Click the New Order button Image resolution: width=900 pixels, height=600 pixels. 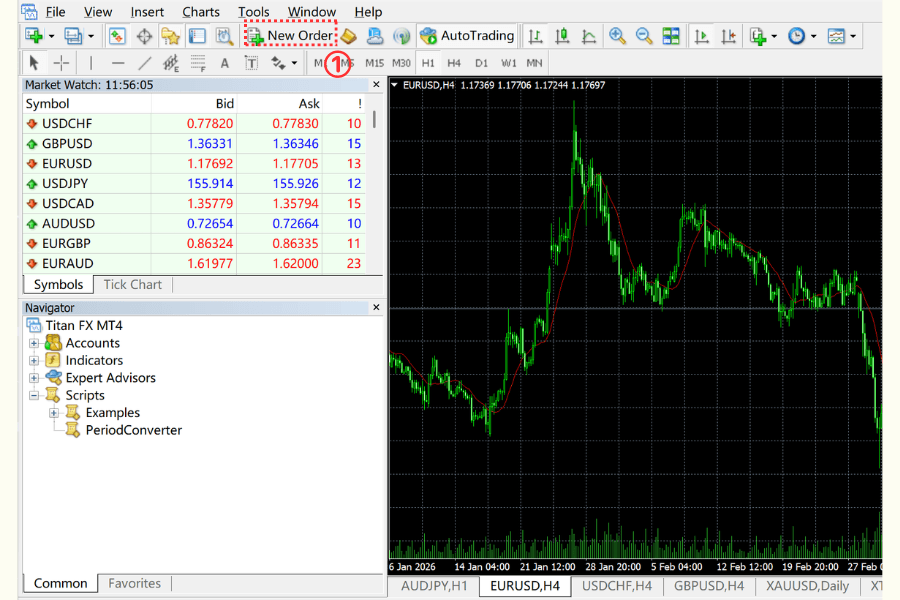290,36
